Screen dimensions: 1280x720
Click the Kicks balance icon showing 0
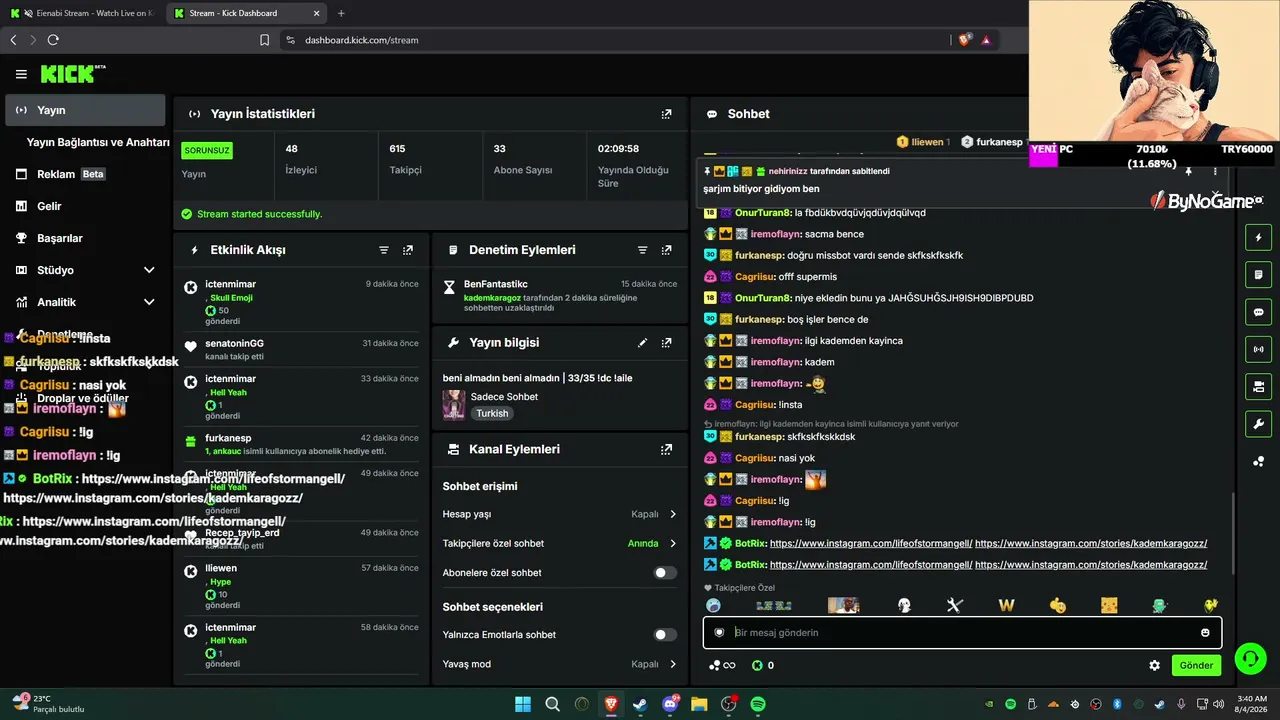pos(757,665)
